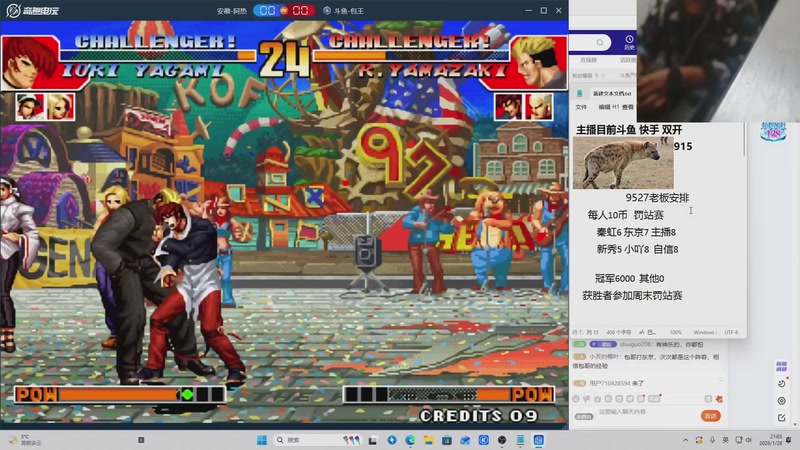The height and width of the screenshot is (450, 800).
Task: Click the 历史 history label
Action: coord(629,47)
